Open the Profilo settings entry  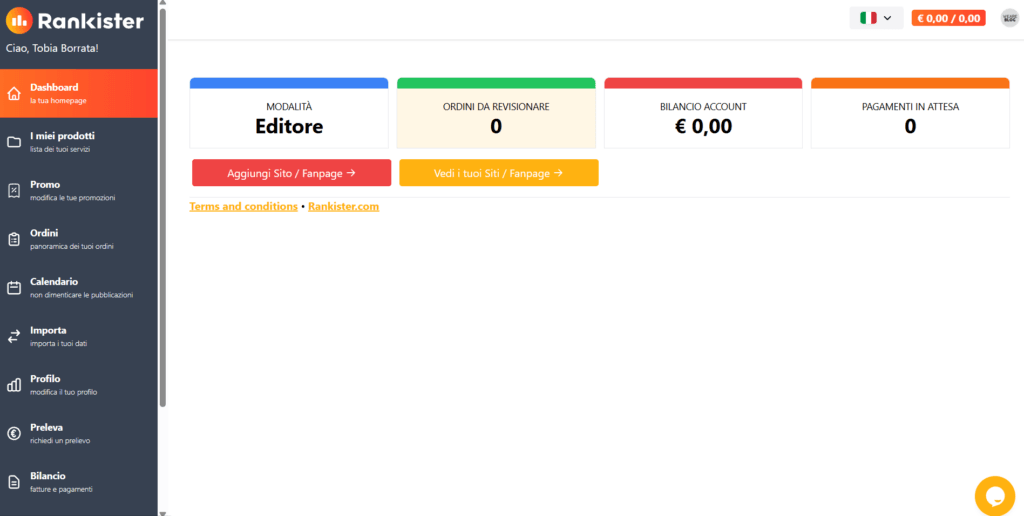[78, 385]
